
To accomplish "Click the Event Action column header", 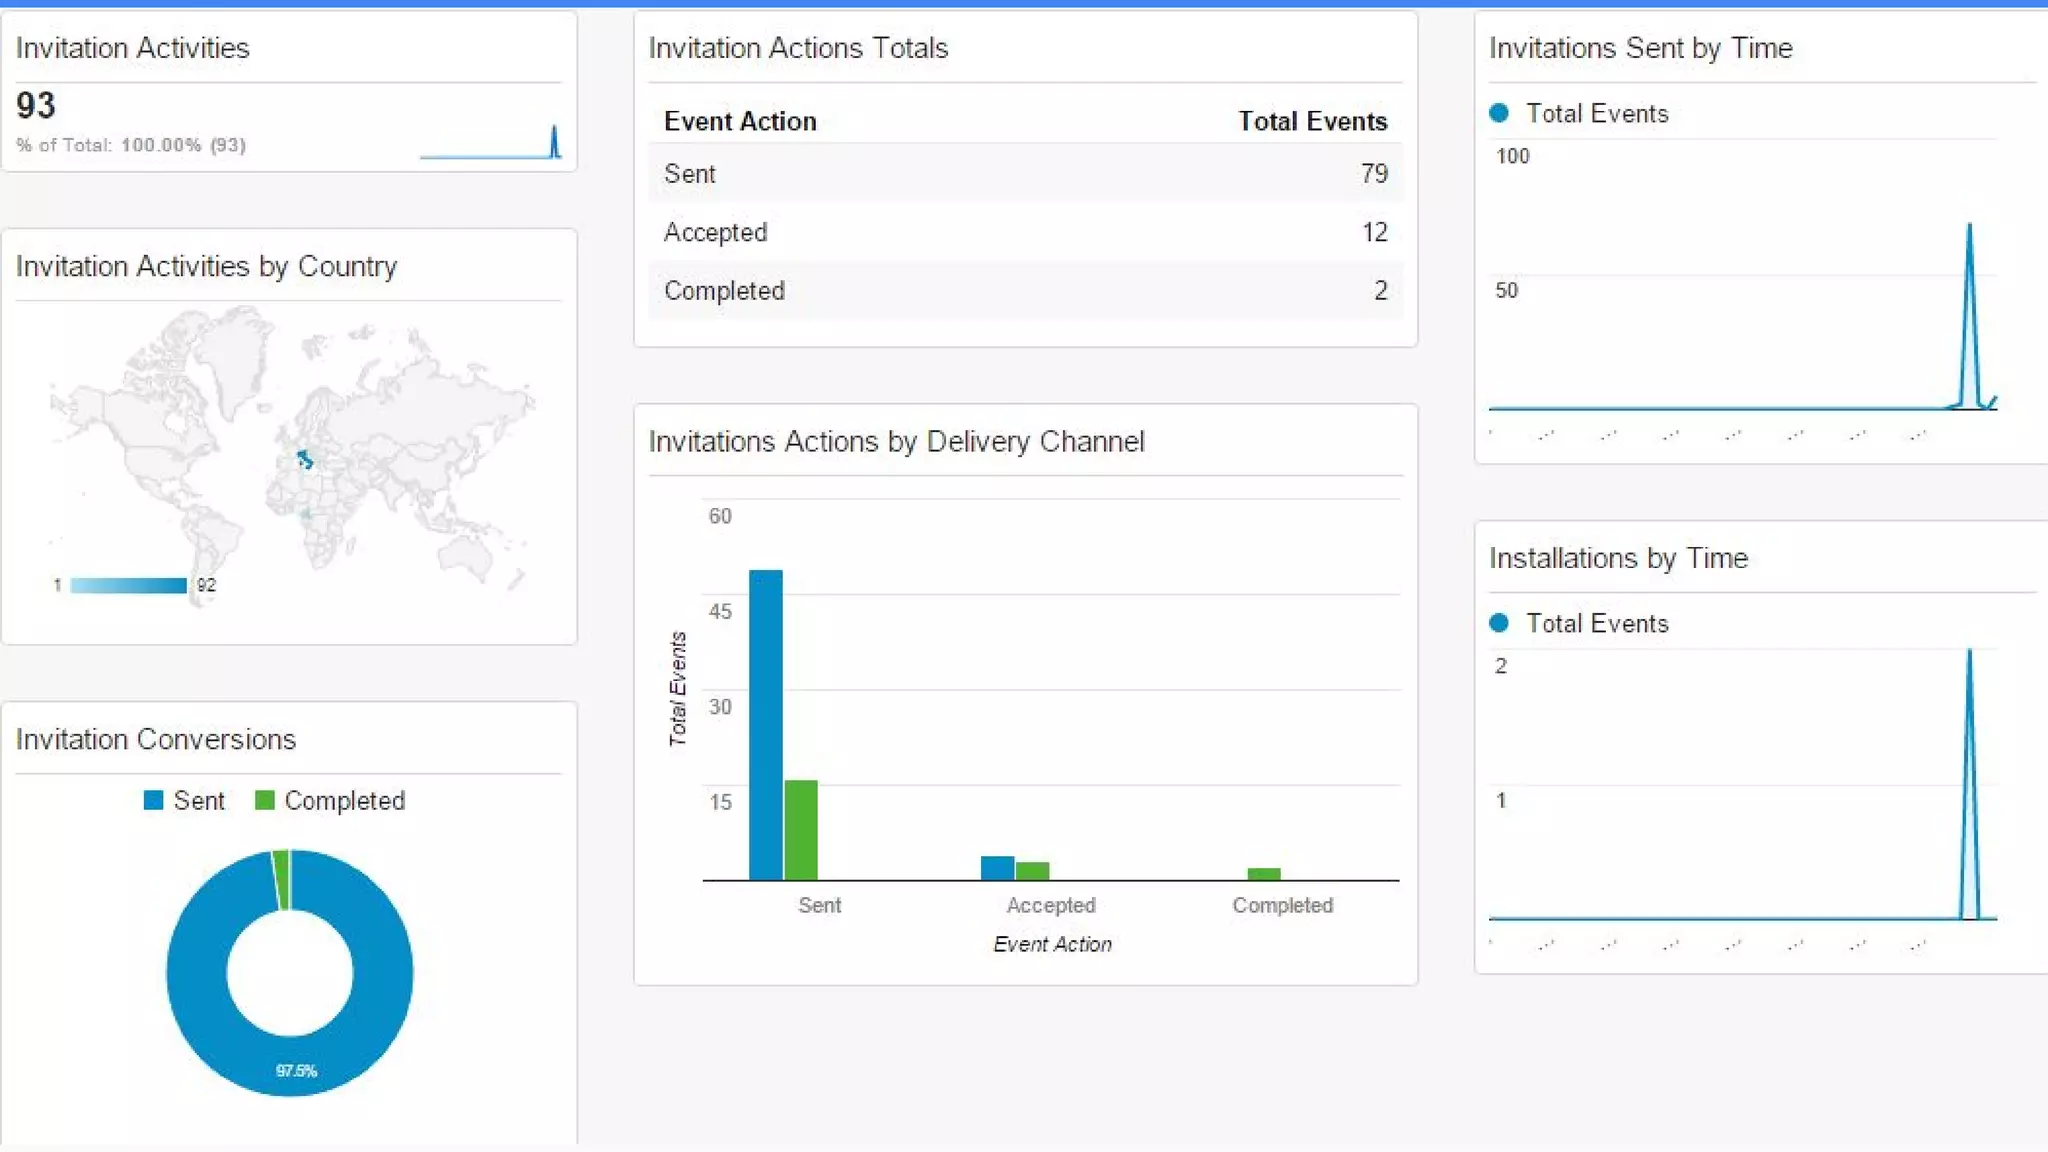I will (740, 121).
